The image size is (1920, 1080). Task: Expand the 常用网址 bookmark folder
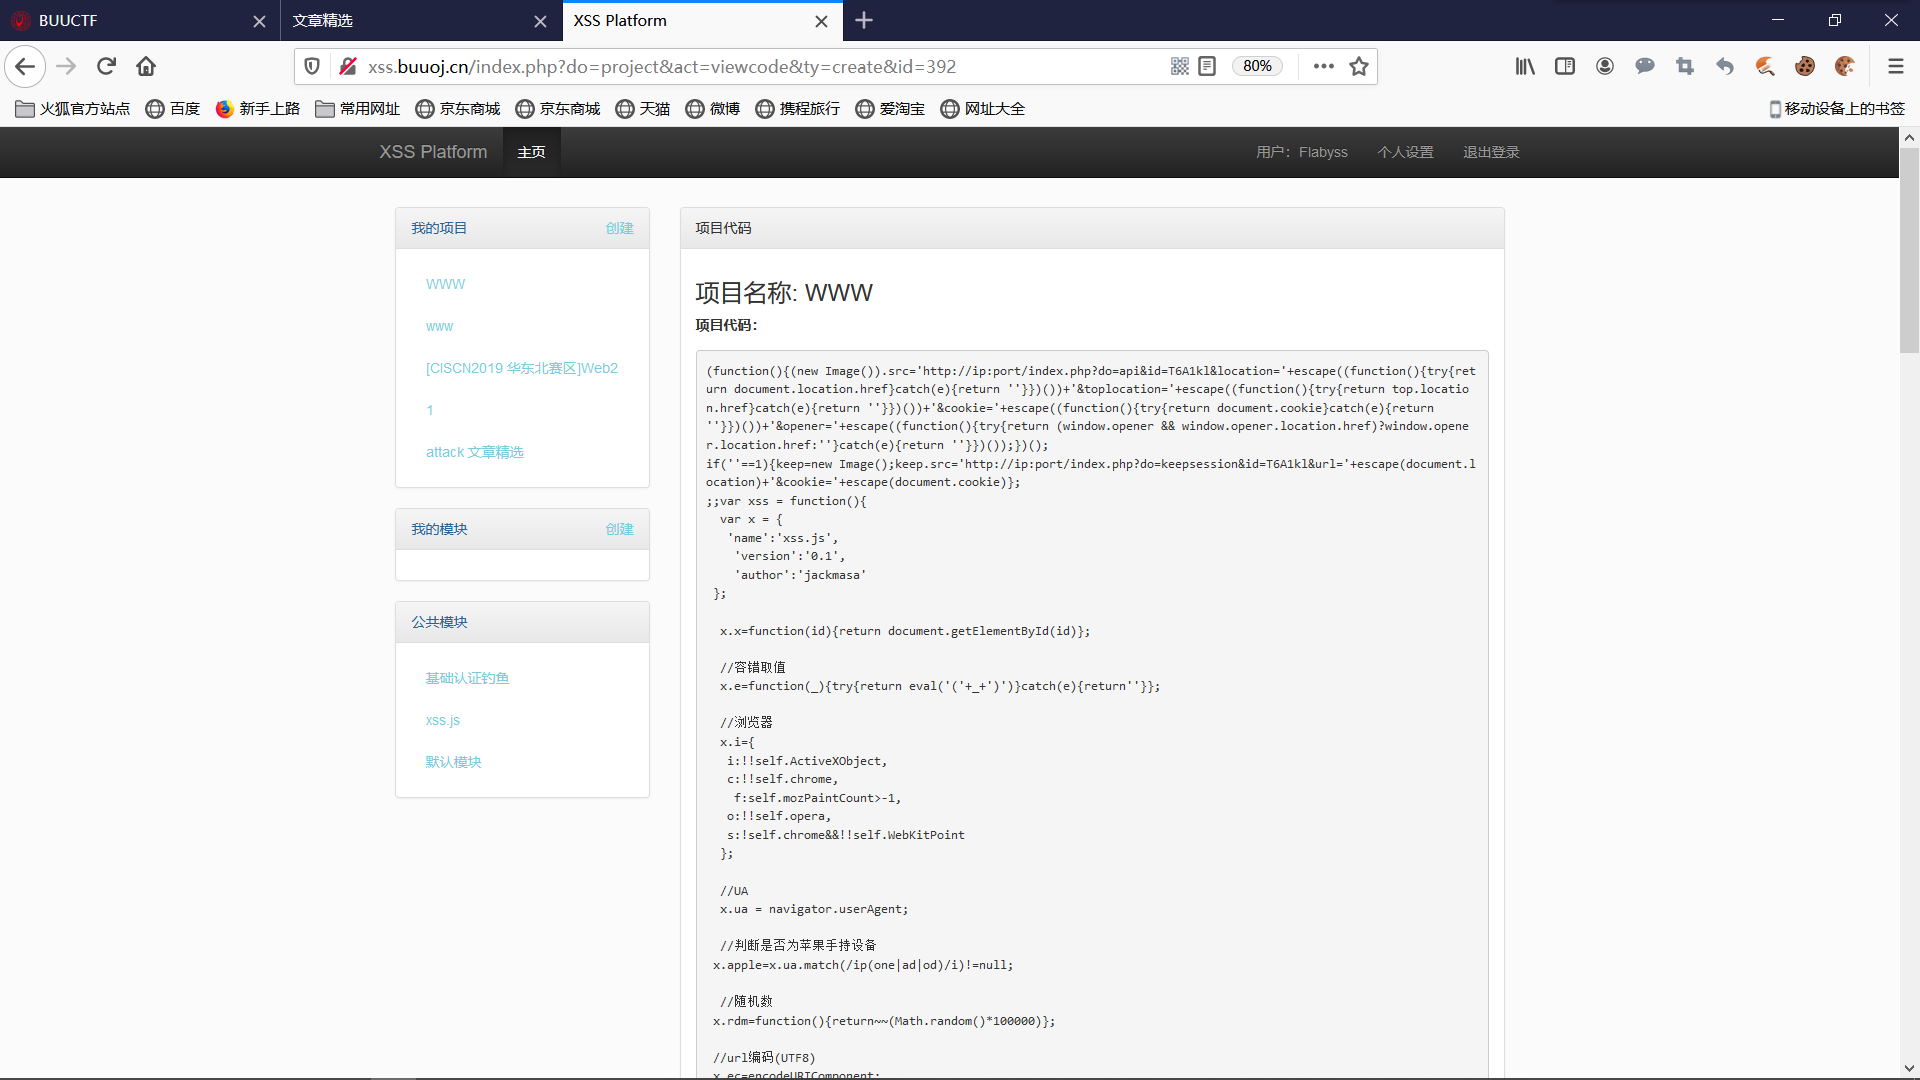[x=358, y=109]
